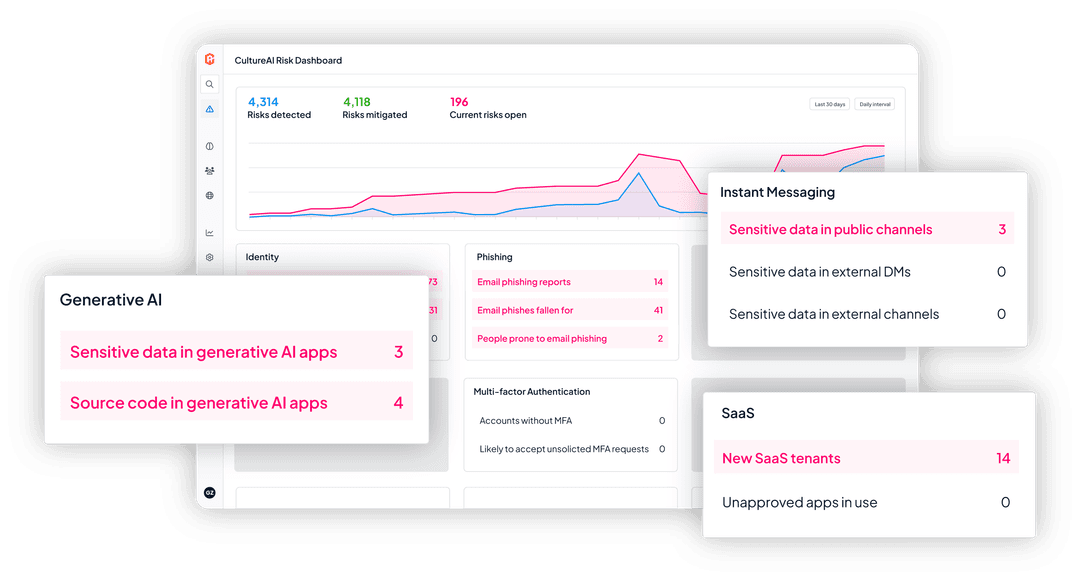Open the New SaaS tenants row
This screenshot has height=582, width=1080.
[x=866, y=458]
